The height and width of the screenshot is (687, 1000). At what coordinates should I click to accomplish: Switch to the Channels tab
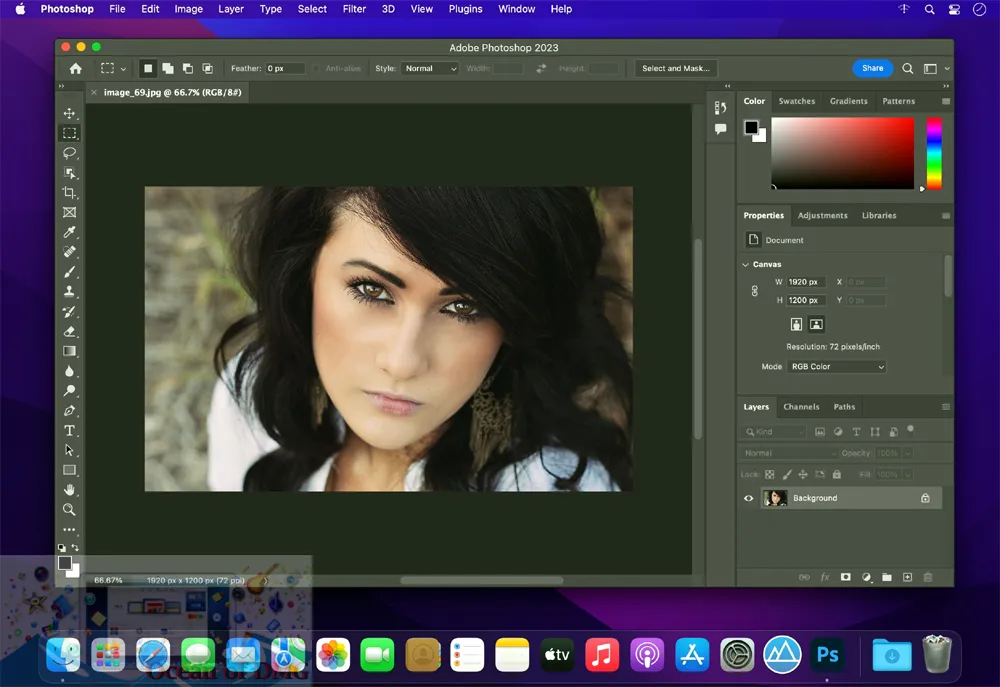[x=801, y=407]
